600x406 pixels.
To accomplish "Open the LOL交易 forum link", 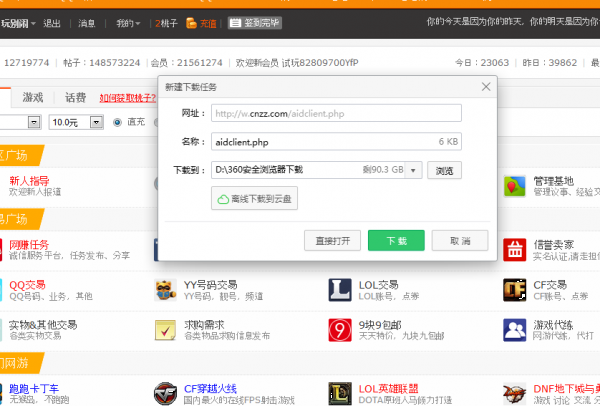I will [x=378, y=285].
